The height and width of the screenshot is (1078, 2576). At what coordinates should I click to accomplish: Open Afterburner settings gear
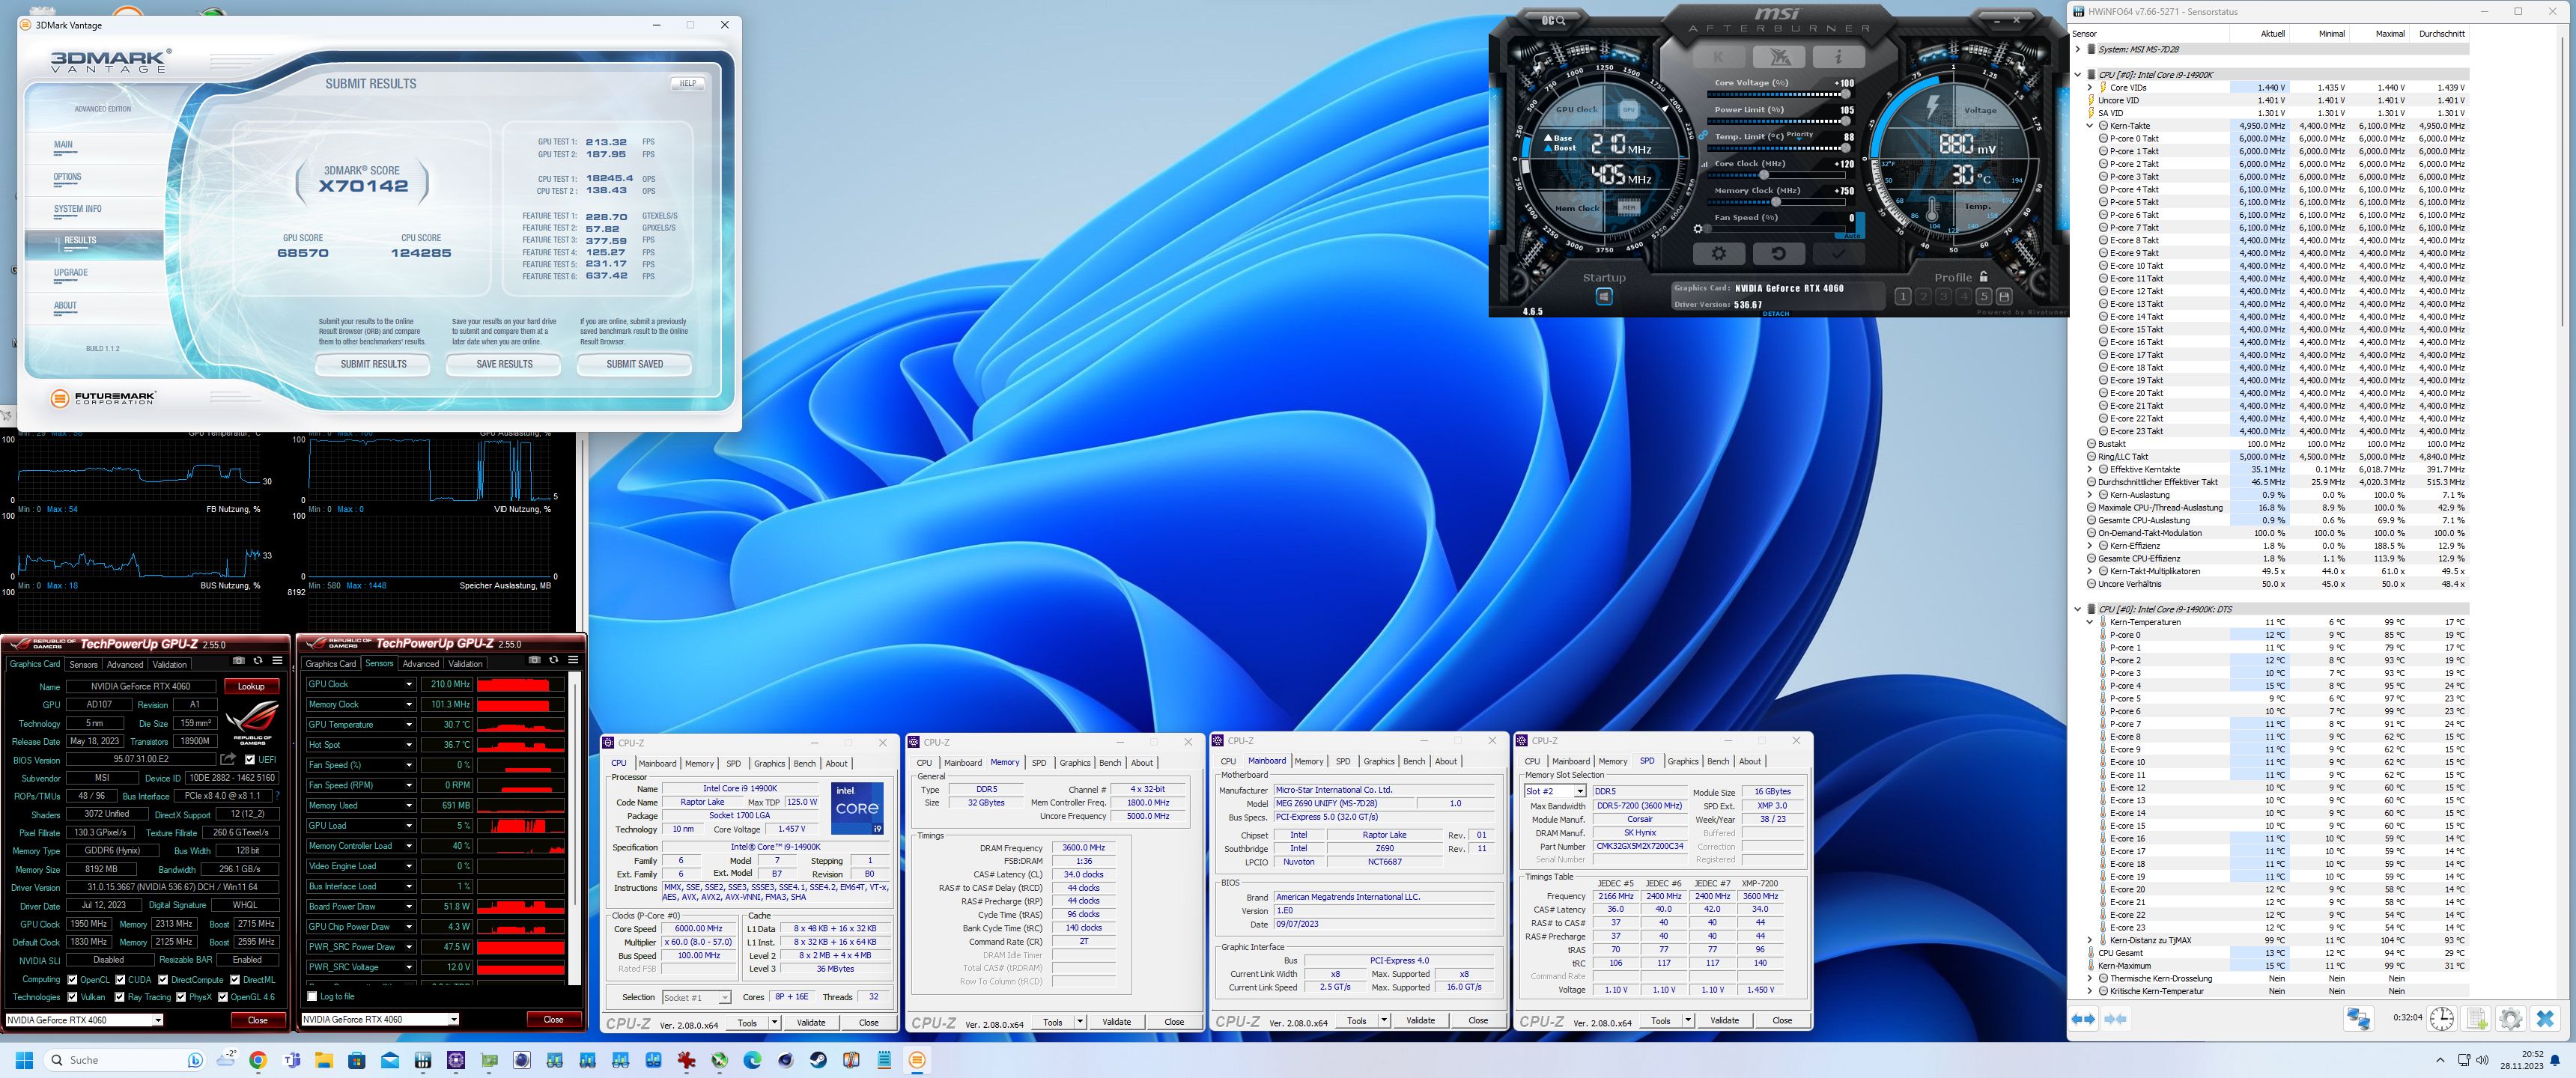[x=1719, y=253]
